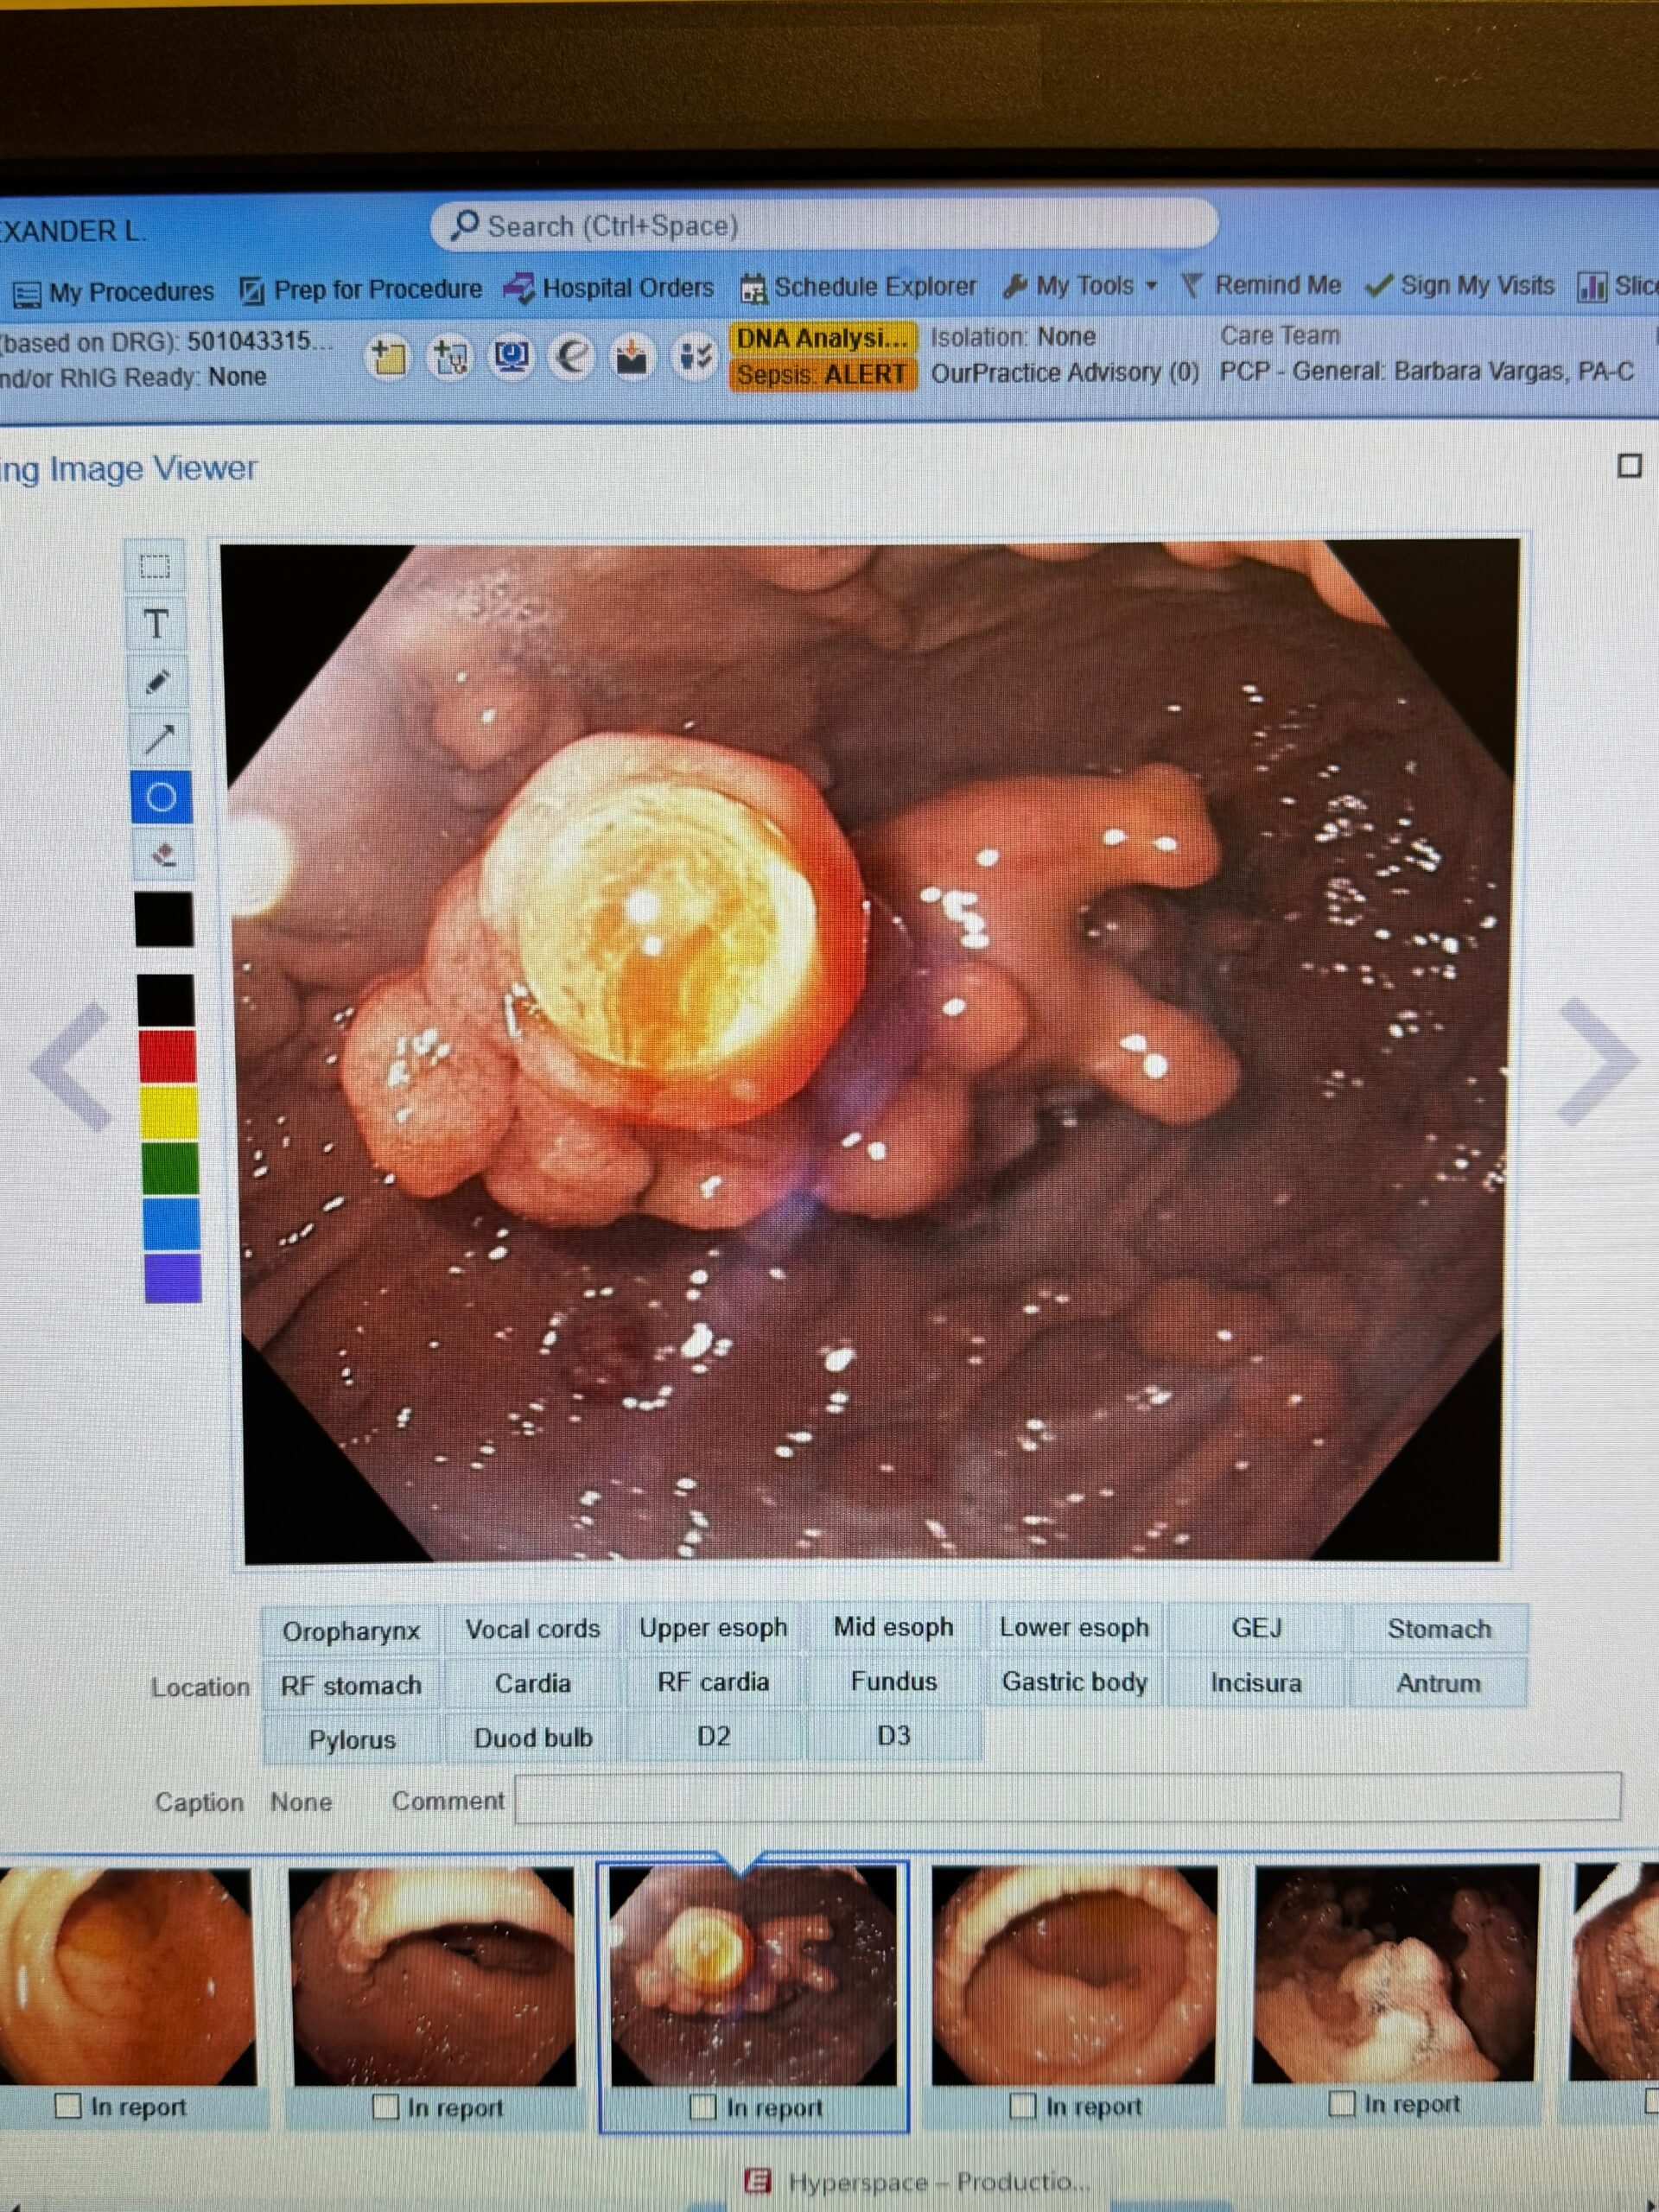This screenshot has width=1659, height=2212.
Task: Open Schedule Explorer
Action: [x=875, y=286]
